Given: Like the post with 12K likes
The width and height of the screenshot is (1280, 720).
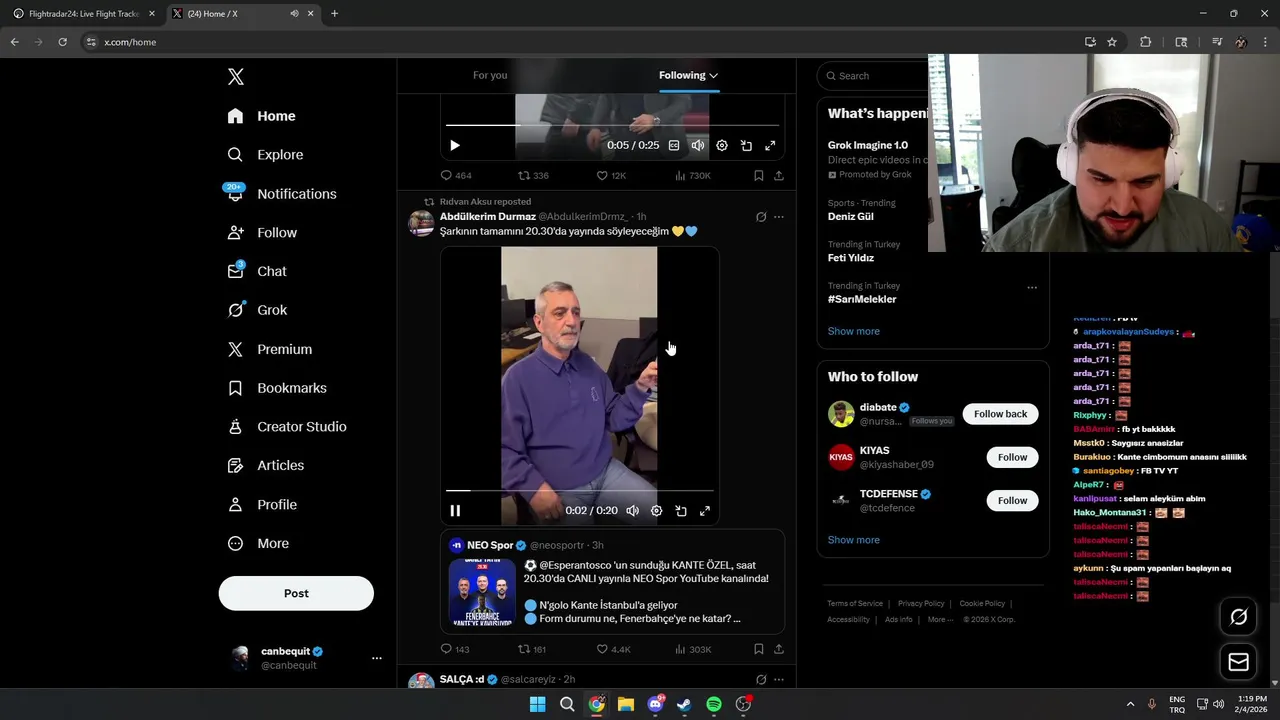Looking at the screenshot, I should click(611, 175).
